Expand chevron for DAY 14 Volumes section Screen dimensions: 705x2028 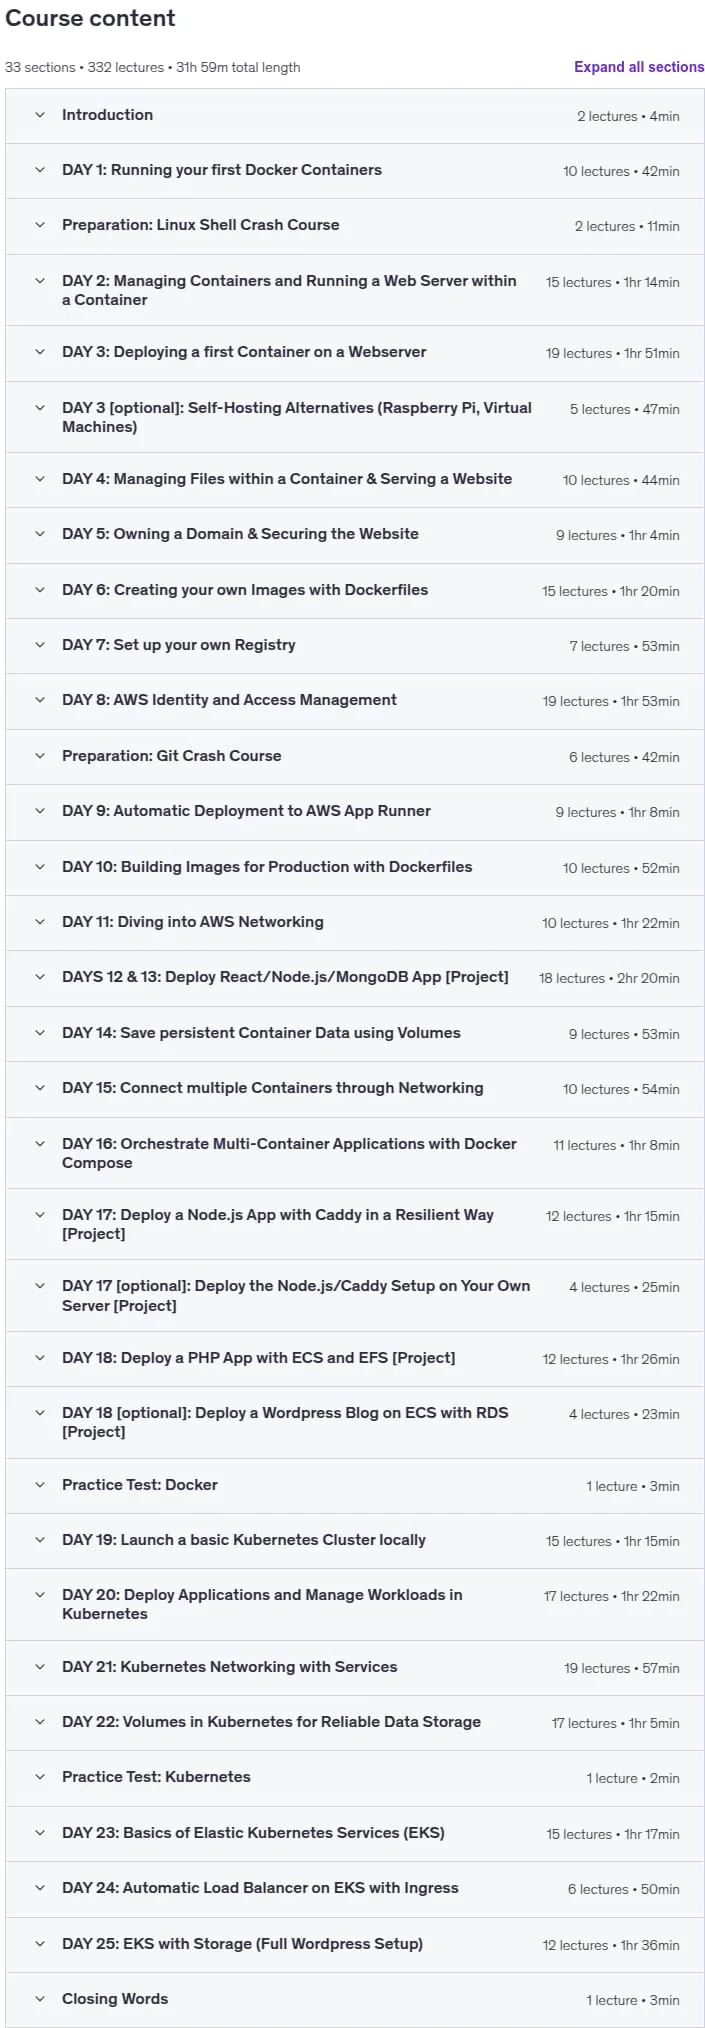pos(40,1033)
